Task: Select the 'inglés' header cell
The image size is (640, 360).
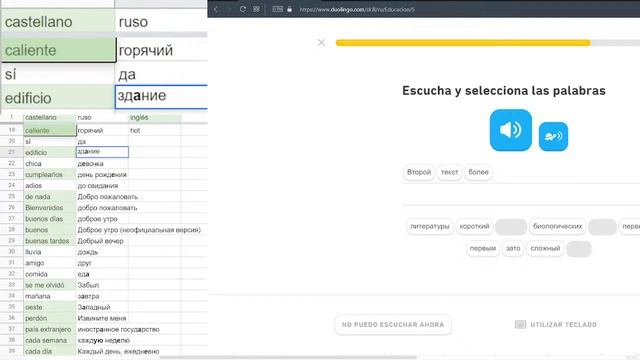Action: 155,118
